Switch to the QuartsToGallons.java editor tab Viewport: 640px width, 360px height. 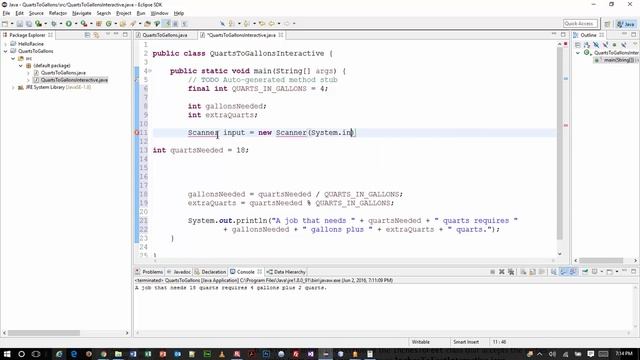[x=165, y=35]
